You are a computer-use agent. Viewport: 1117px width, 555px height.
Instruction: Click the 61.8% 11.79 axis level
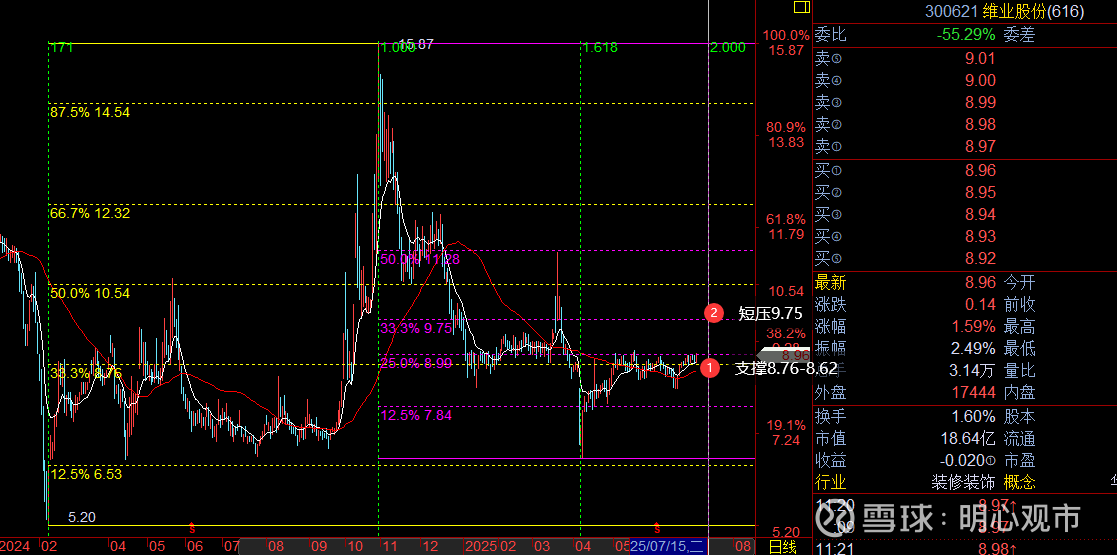[785, 227]
